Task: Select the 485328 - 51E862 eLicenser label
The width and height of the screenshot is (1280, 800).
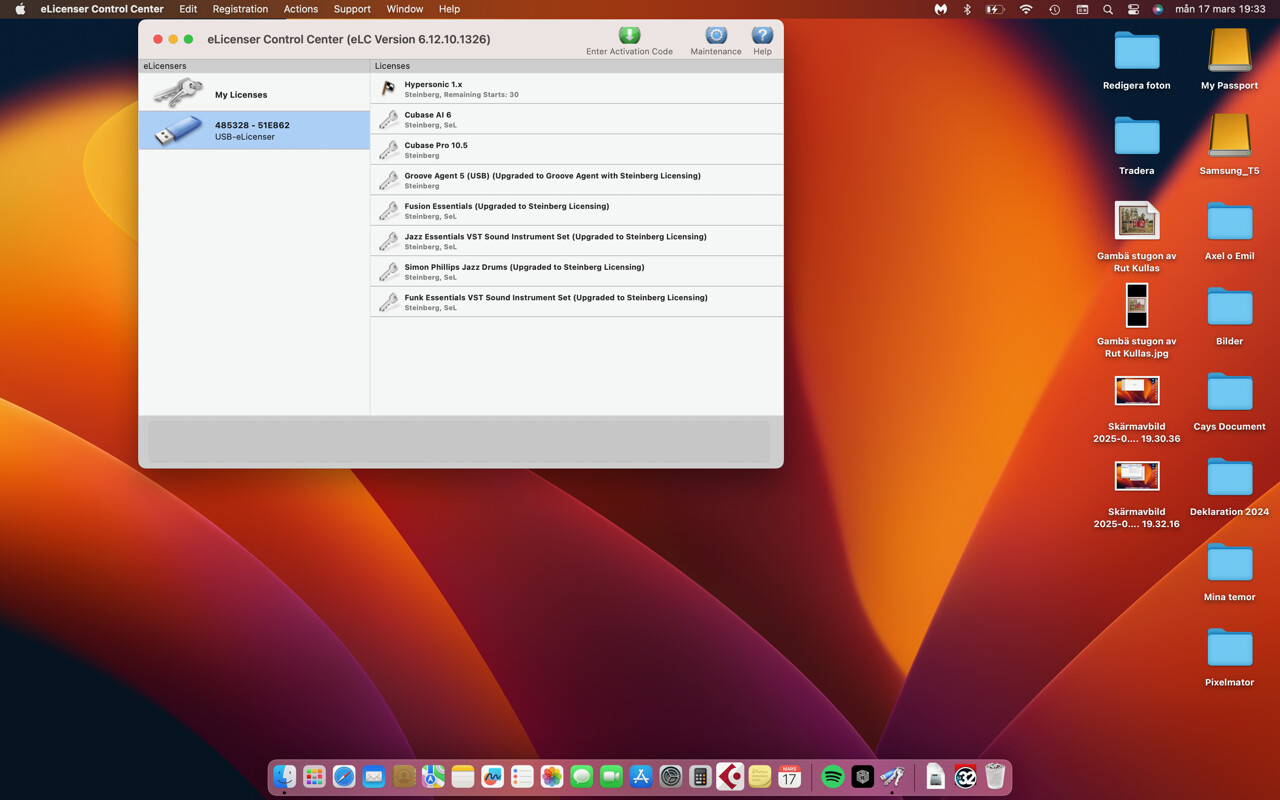Action: 252,125
